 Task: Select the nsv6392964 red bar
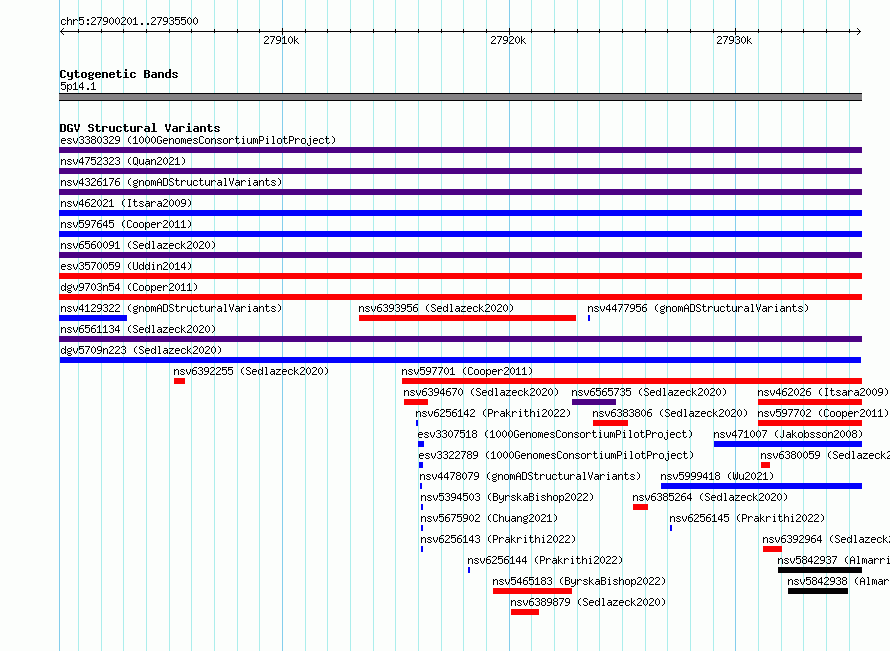pyautogui.click(x=772, y=549)
